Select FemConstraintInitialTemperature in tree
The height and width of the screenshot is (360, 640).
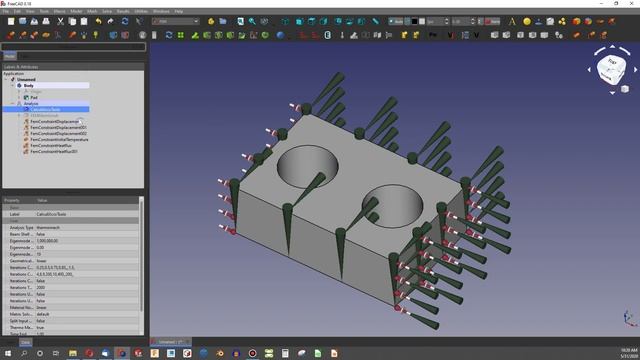[x=59, y=140]
